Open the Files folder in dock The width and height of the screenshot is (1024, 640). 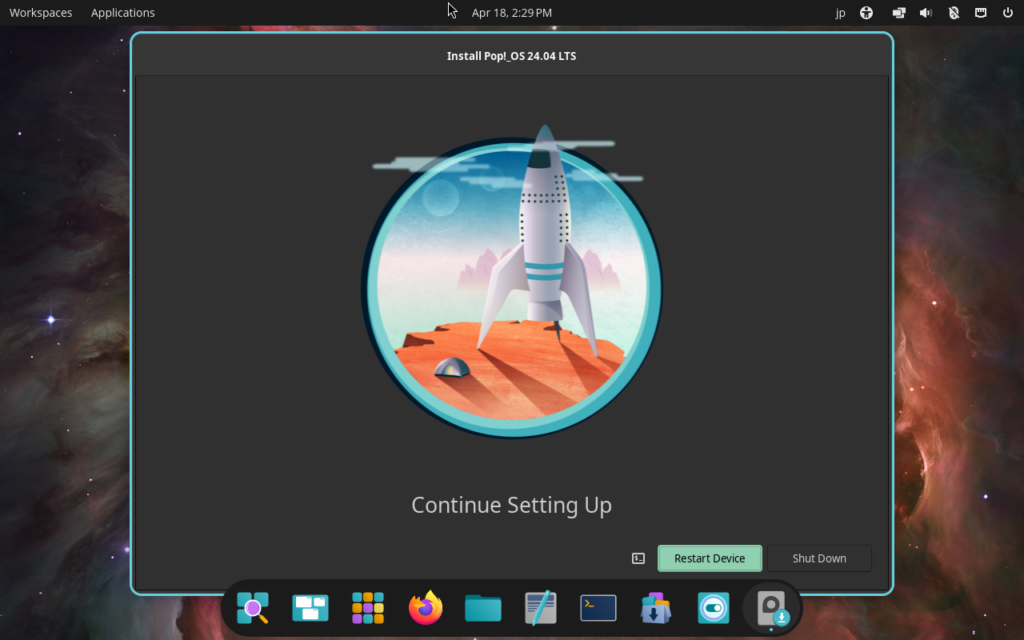[483, 607]
